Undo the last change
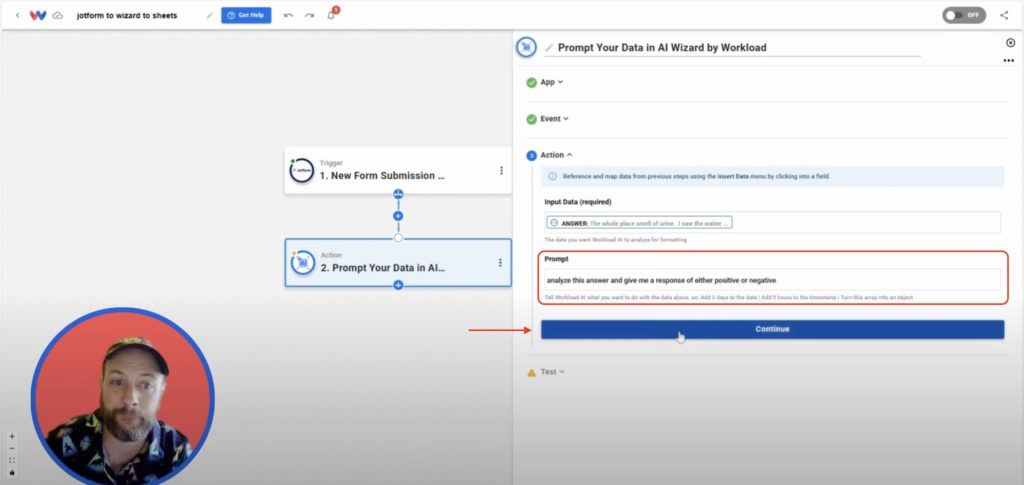Image resolution: width=1024 pixels, height=485 pixels. (x=288, y=15)
